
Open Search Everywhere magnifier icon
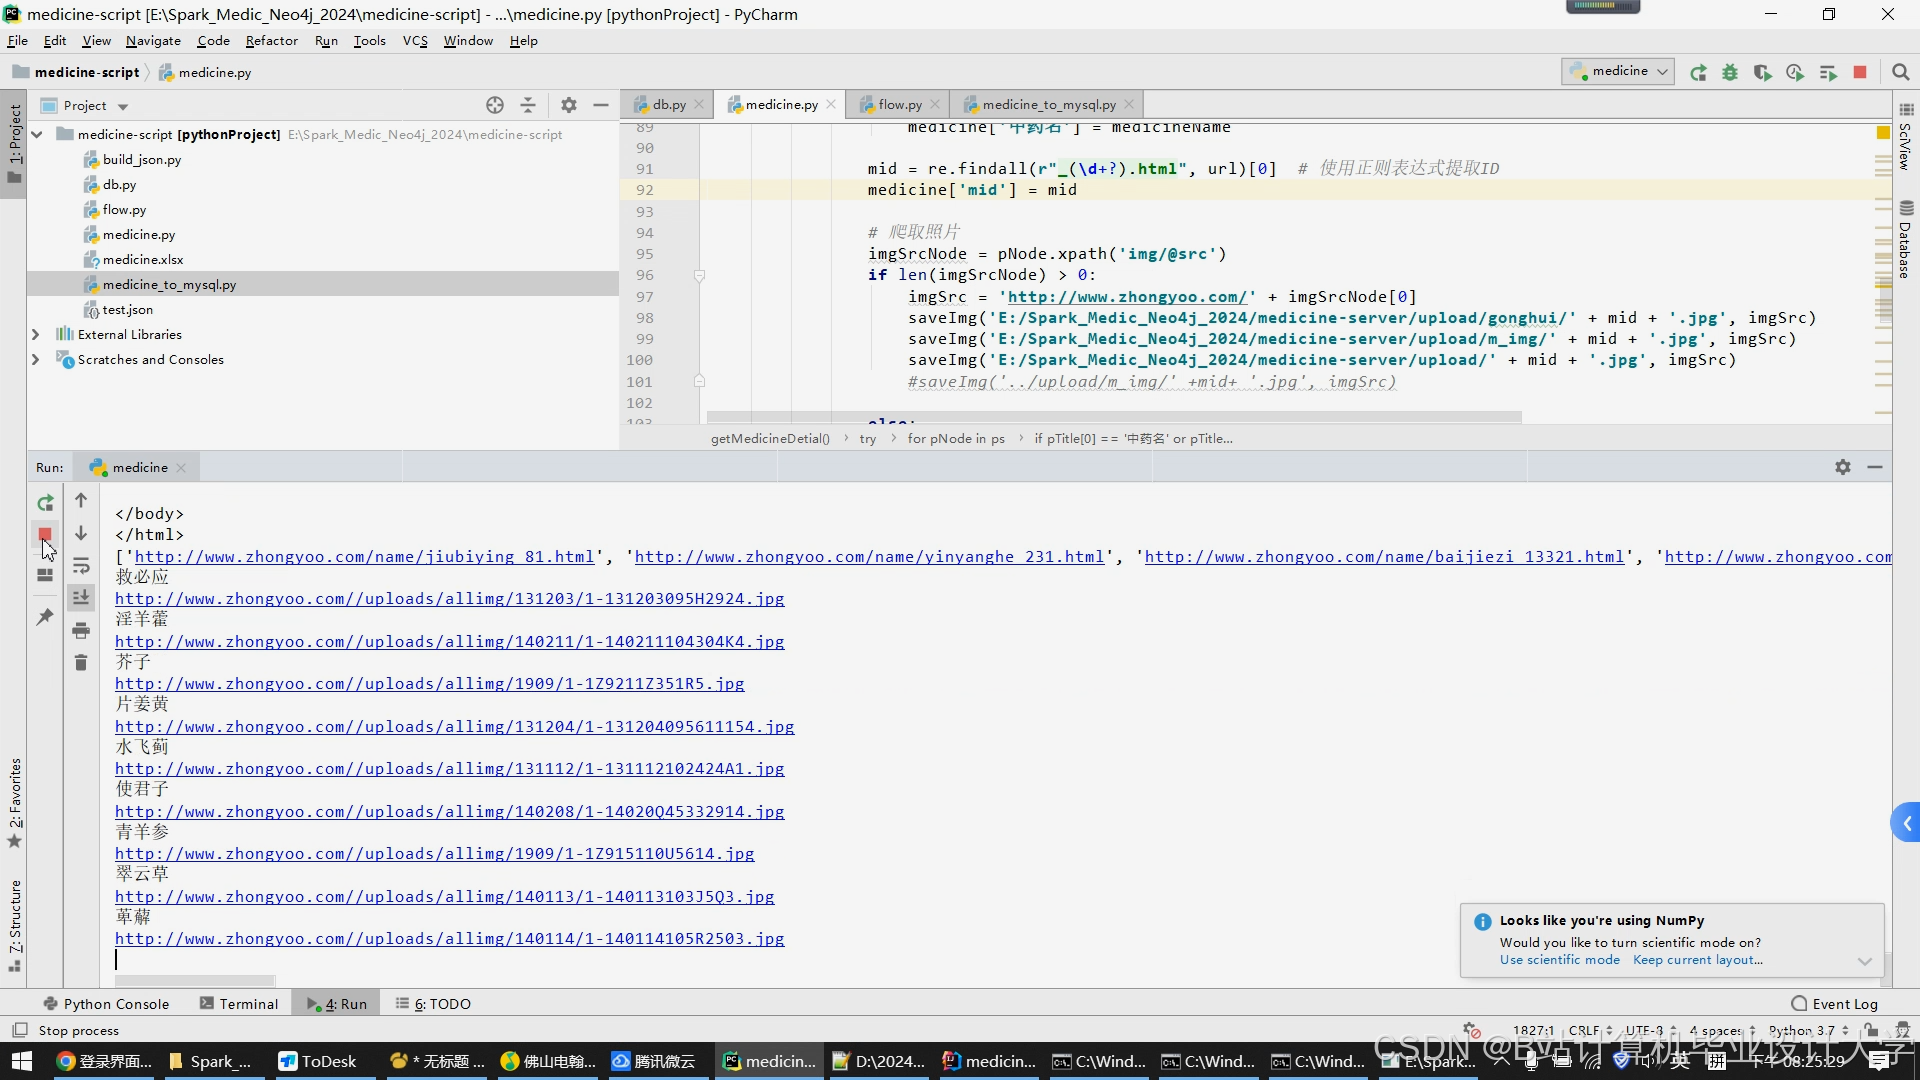(x=1901, y=73)
